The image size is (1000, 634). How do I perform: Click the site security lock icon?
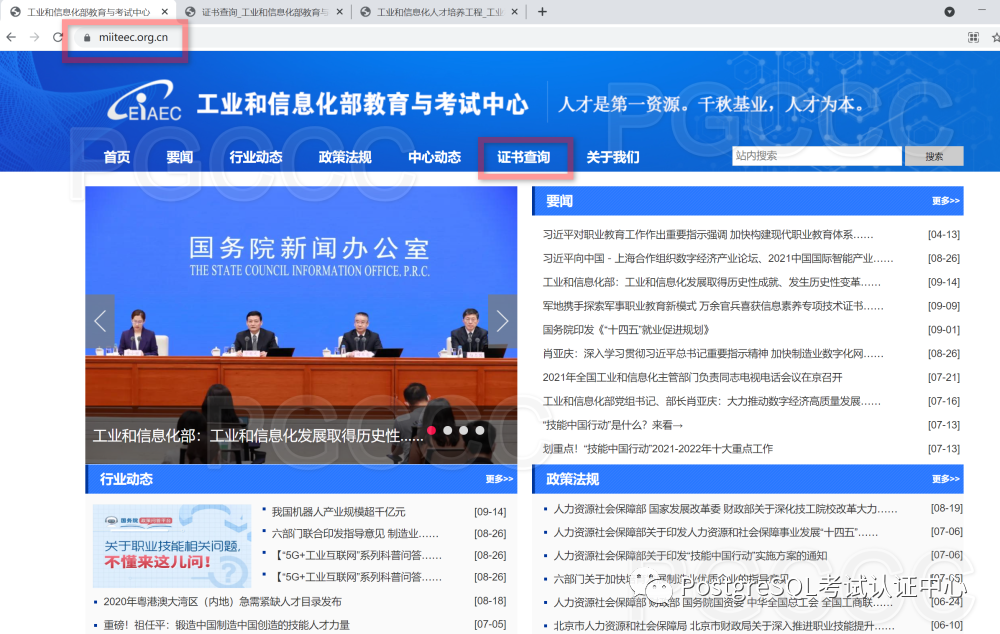pyautogui.click(x=85, y=37)
